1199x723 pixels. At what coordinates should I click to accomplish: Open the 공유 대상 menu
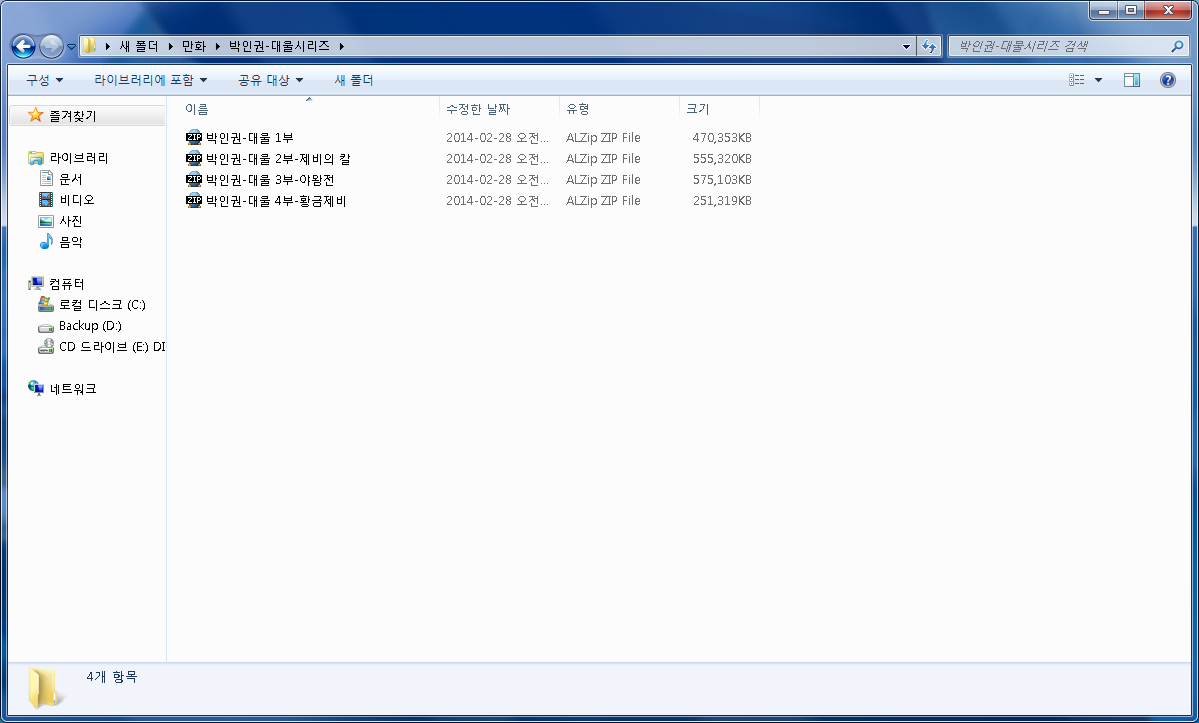[270, 80]
